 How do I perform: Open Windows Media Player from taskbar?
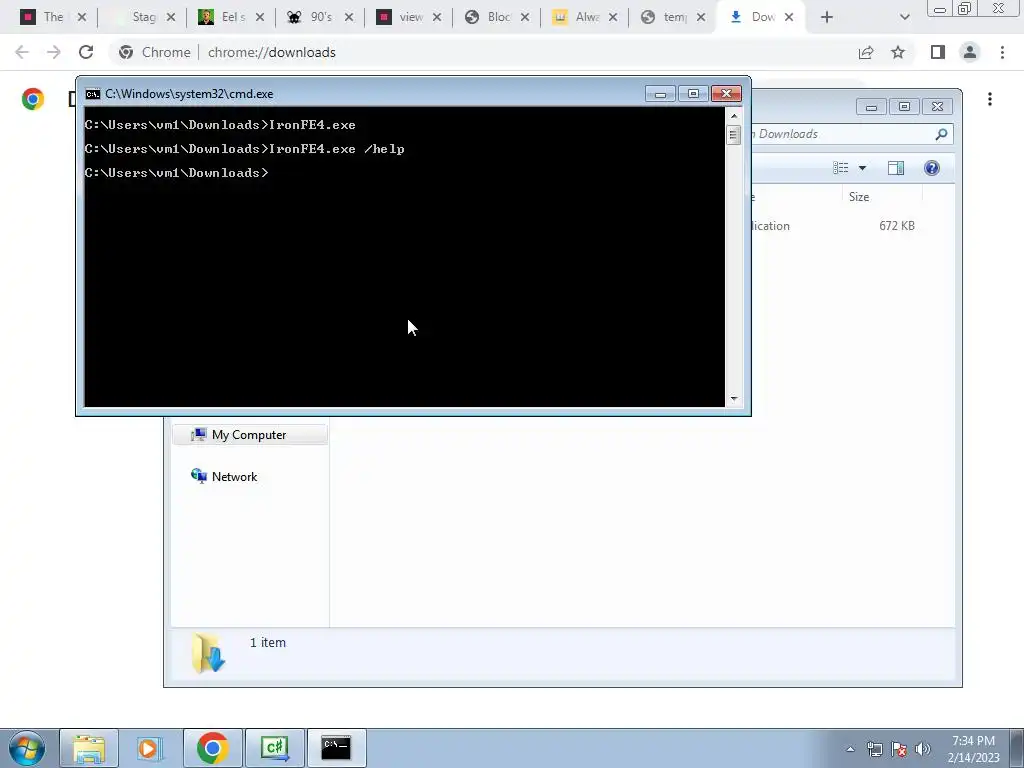pos(149,748)
